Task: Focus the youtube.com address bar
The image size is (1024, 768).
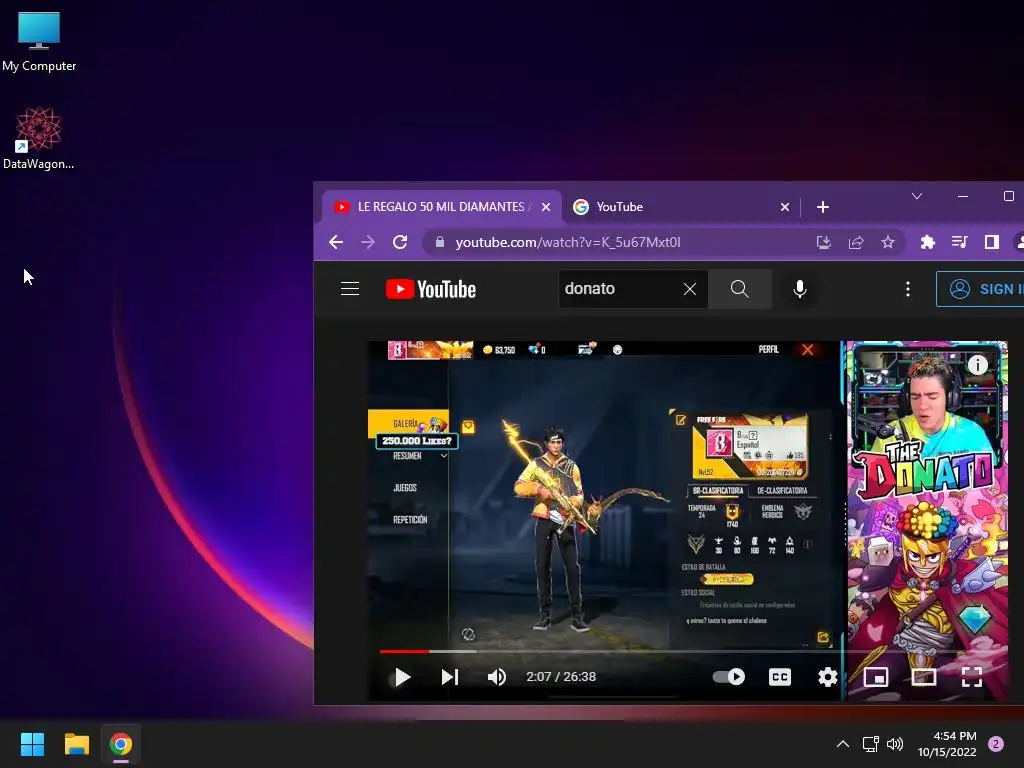Action: [568, 242]
